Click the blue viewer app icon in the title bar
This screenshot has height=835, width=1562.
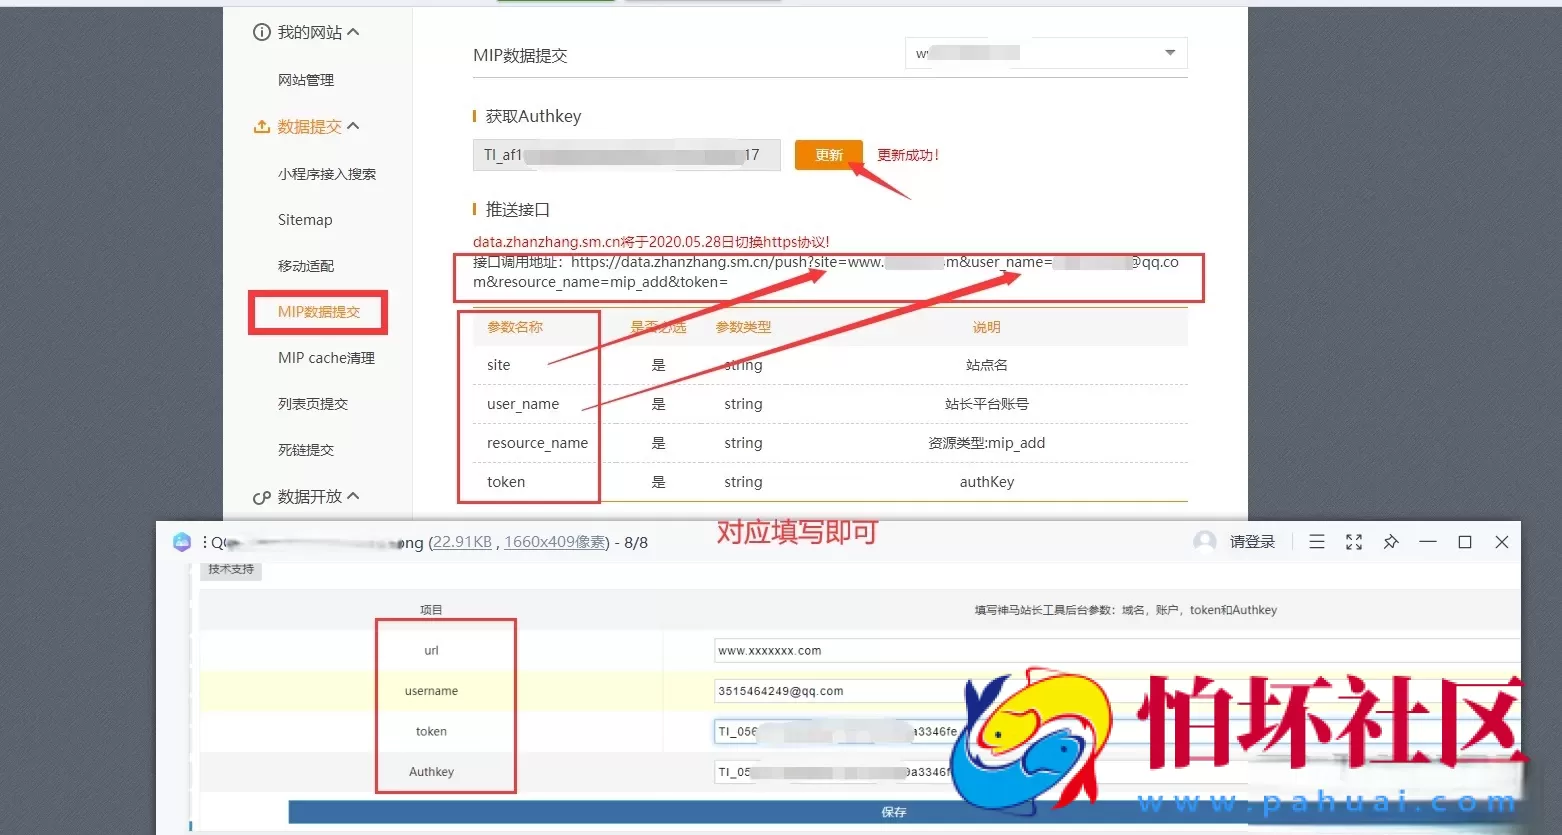182,541
